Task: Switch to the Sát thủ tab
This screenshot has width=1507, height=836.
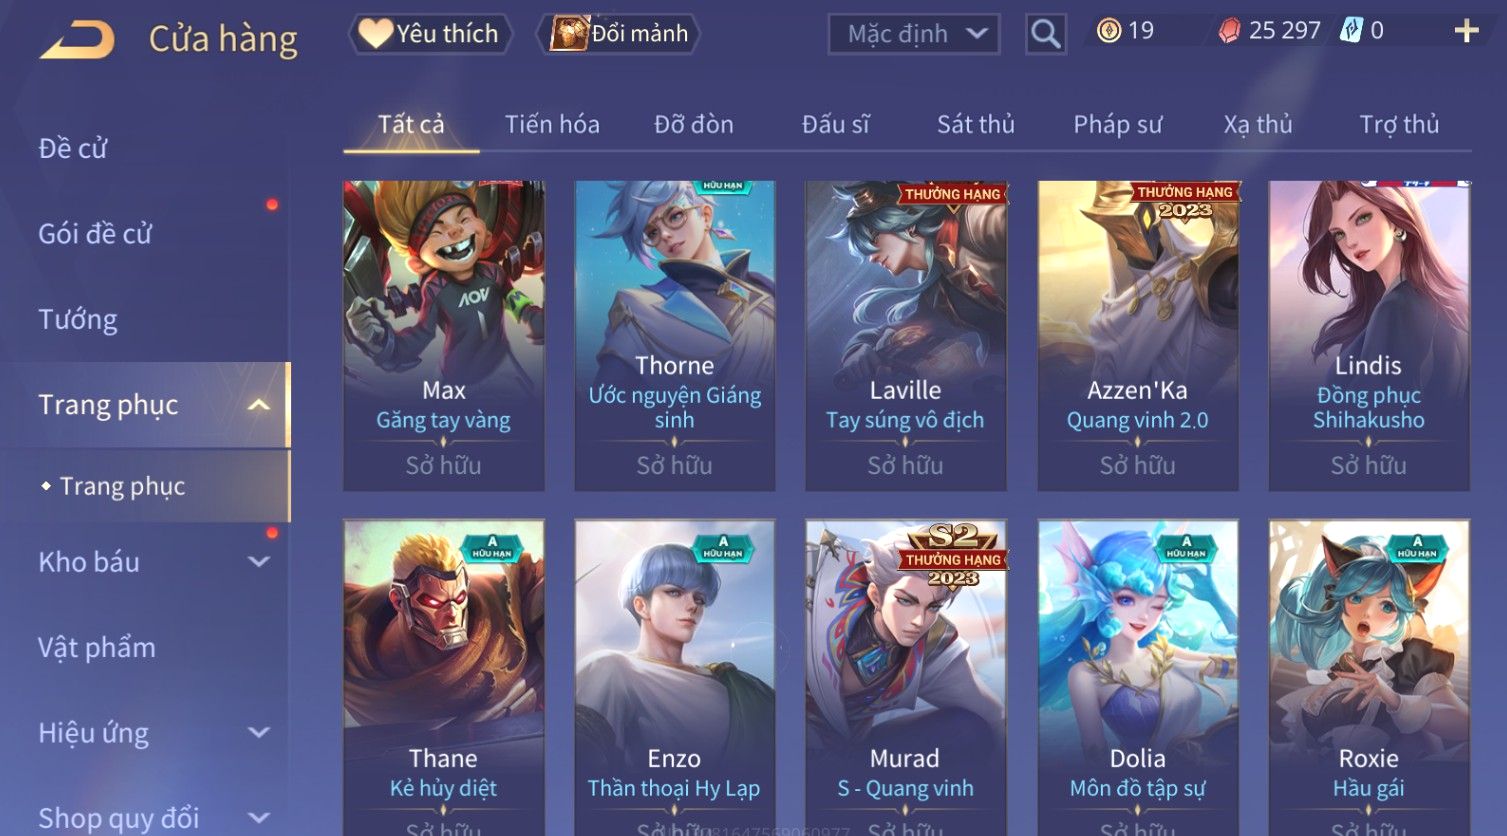Action: coord(975,124)
